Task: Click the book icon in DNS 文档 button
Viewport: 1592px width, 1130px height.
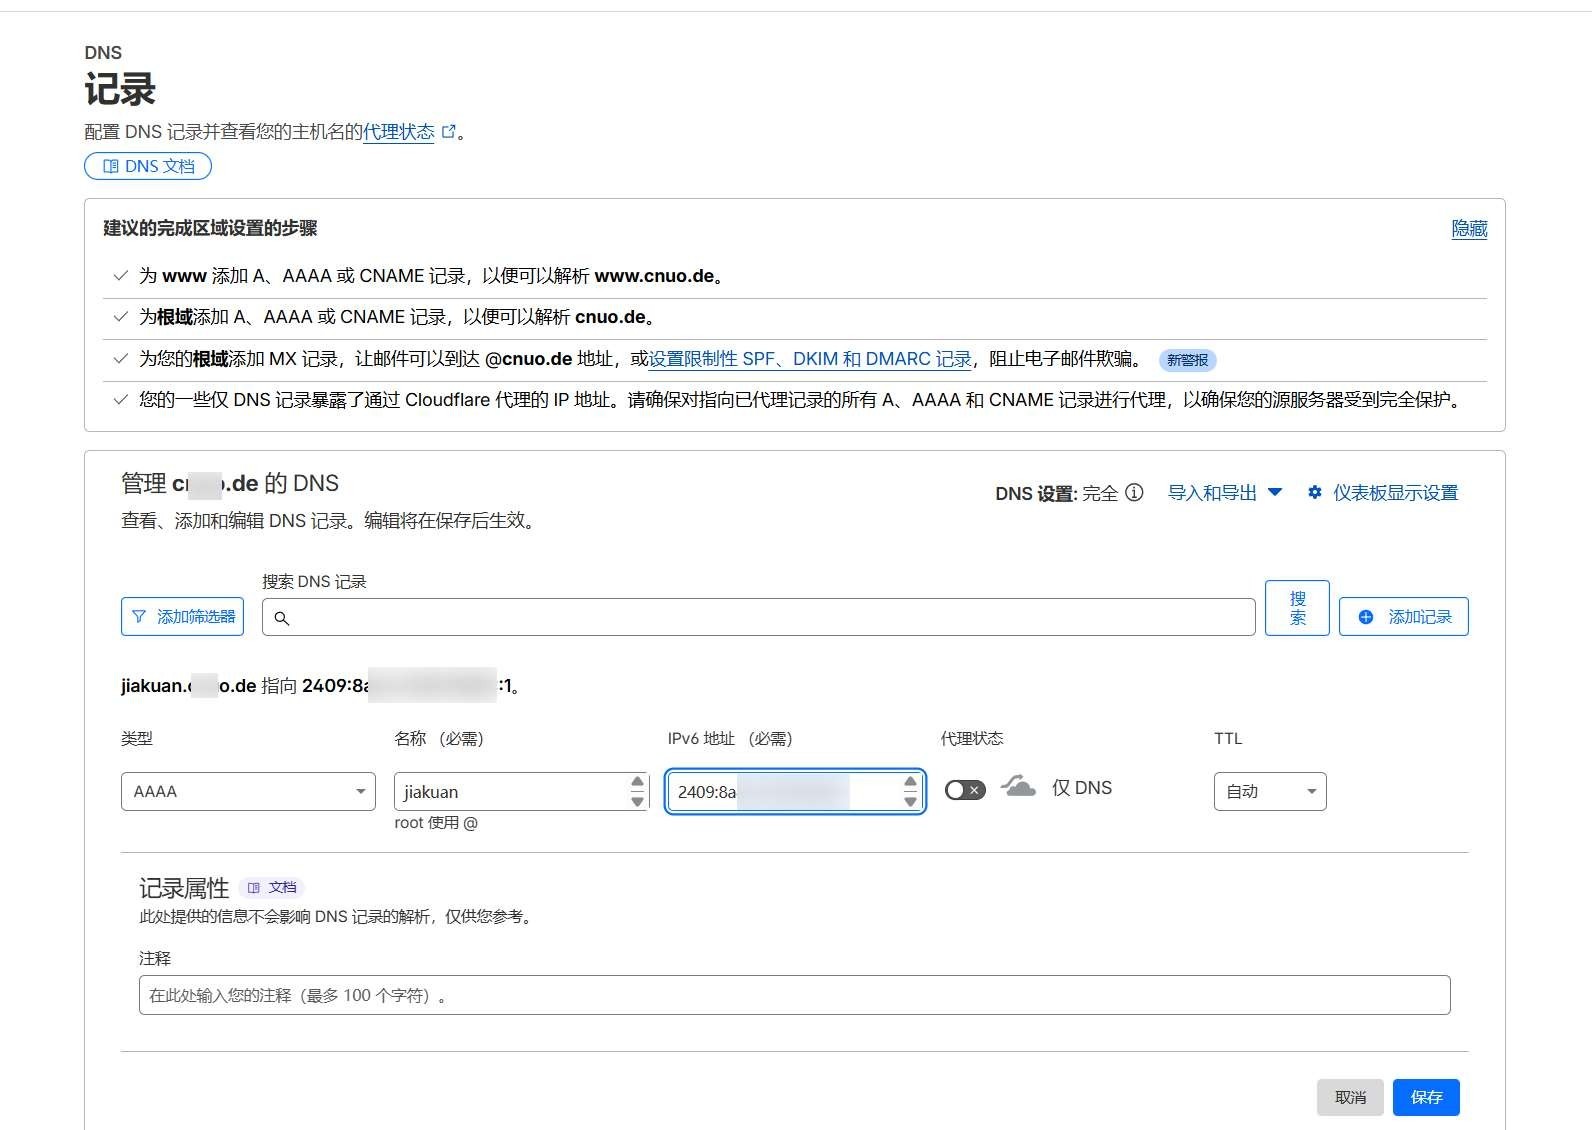Action: tap(111, 166)
